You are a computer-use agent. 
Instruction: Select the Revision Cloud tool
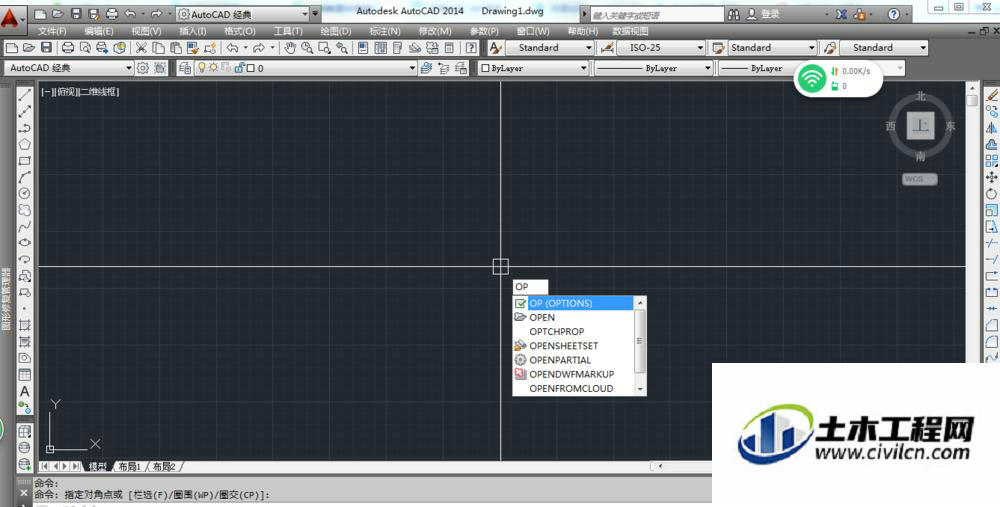click(x=25, y=210)
